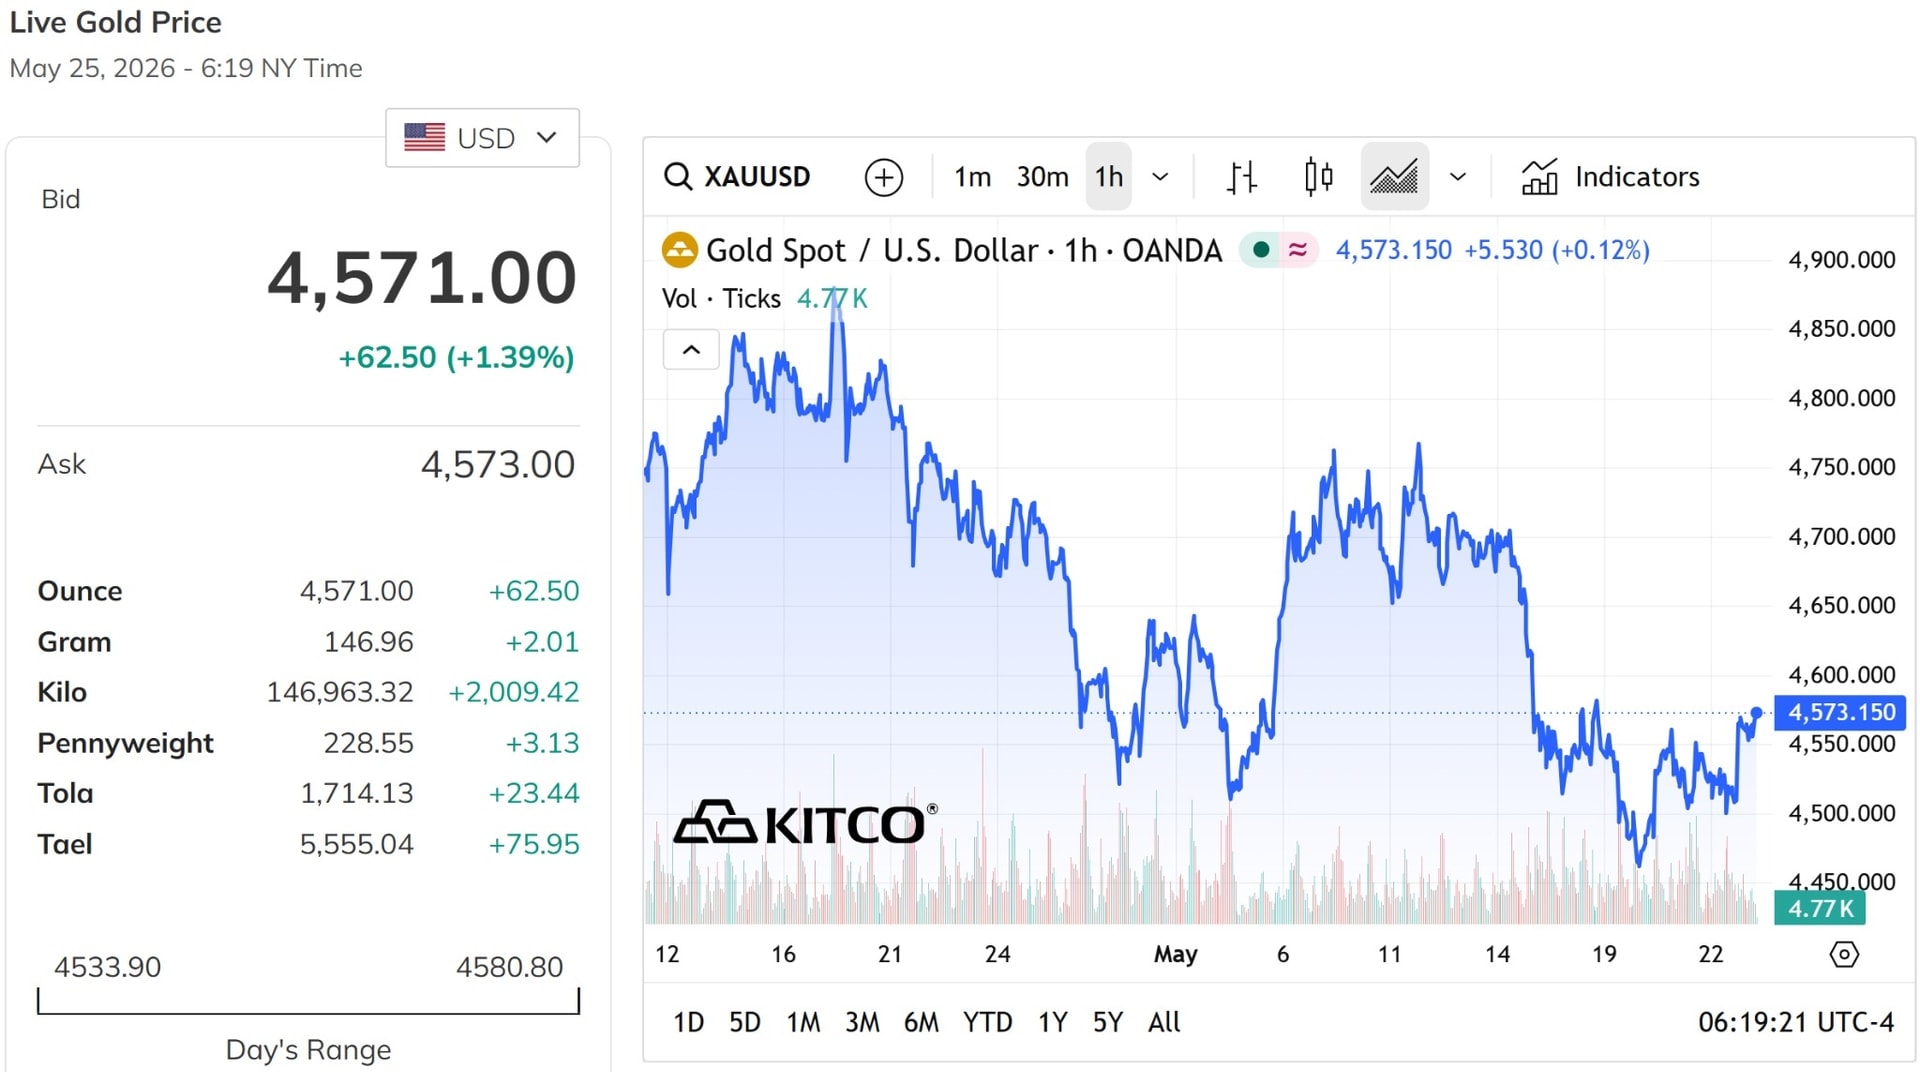Open chart settings hexagon icon
The height and width of the screenshot is (1072, 1920).
coord(1843,954)
